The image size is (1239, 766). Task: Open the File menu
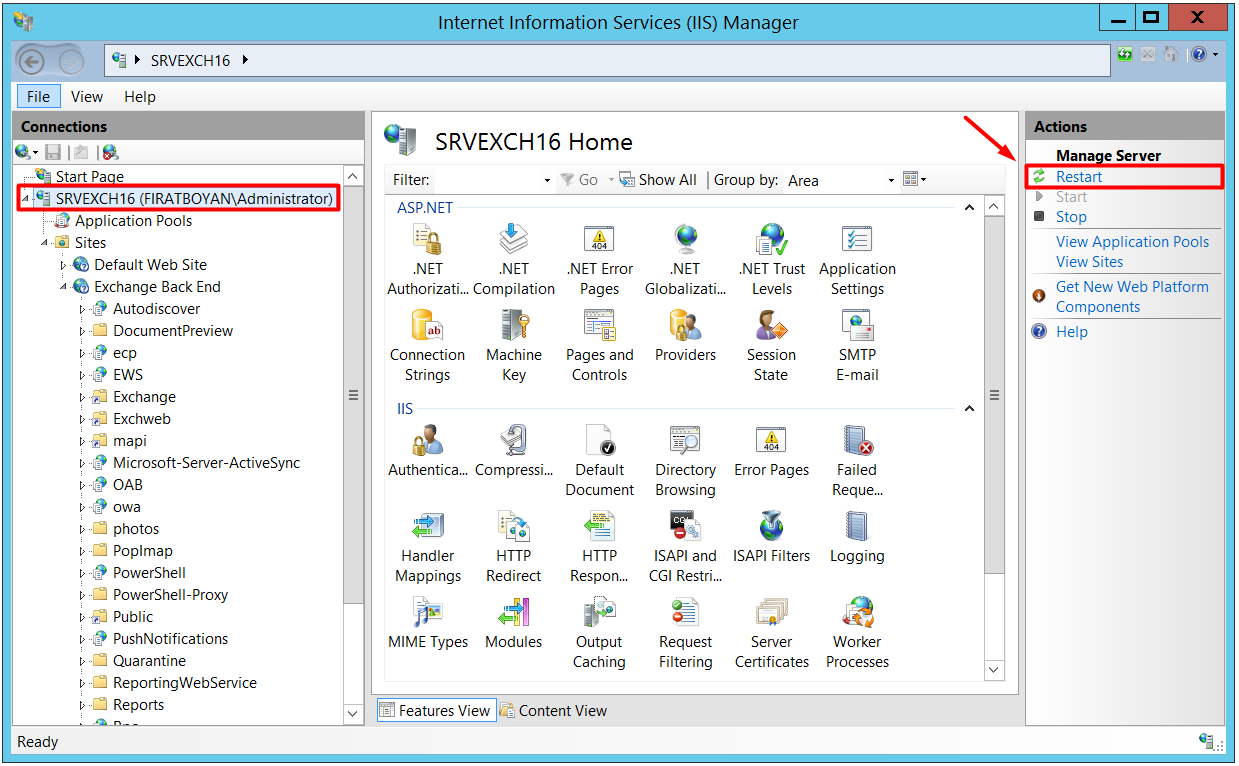coord(38,96)
